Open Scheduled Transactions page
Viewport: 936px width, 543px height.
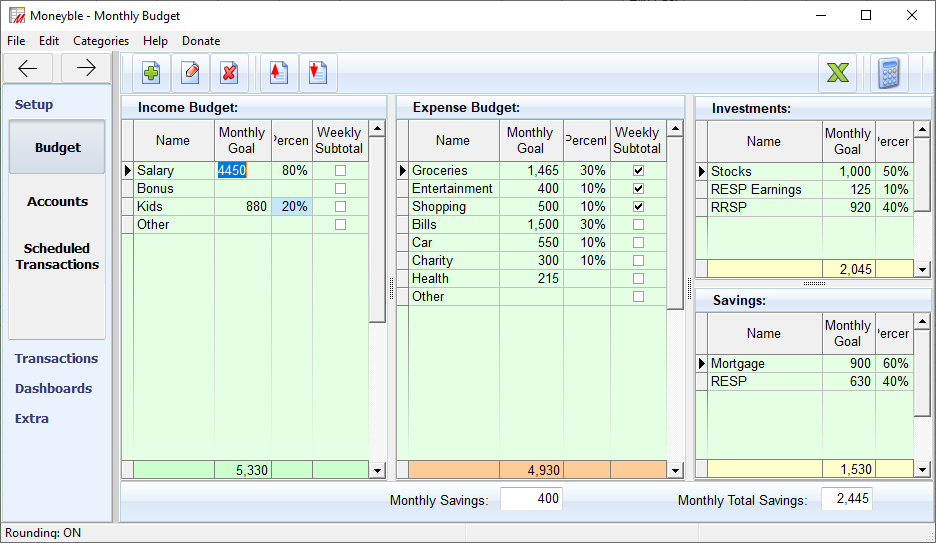click(x=57, y=257)
